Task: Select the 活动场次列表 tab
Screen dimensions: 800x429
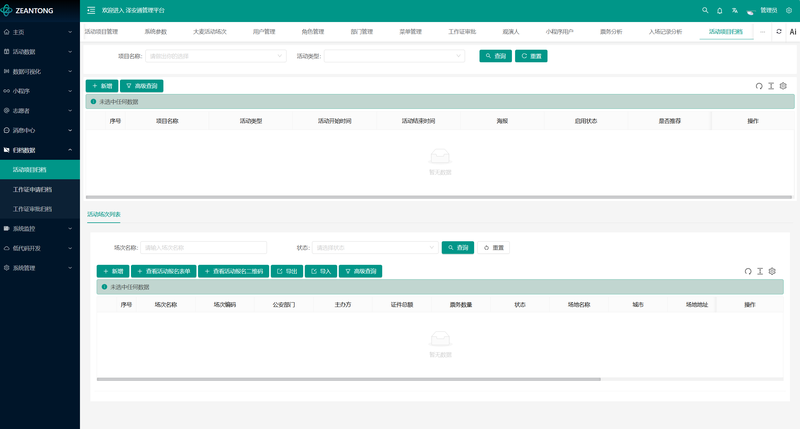Action: click(104, 214)
